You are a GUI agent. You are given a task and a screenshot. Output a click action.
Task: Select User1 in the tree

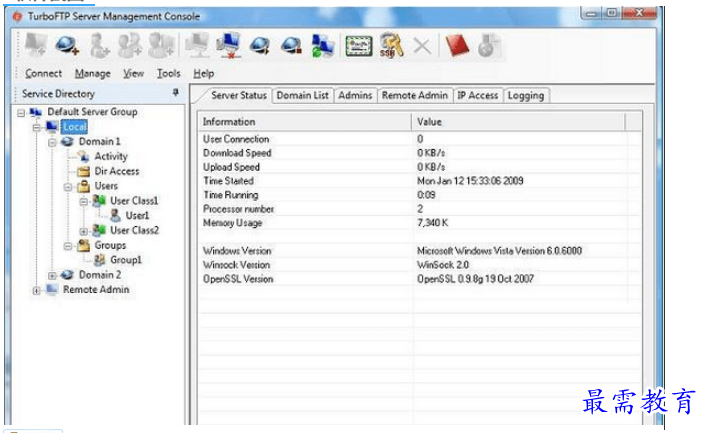137,215
